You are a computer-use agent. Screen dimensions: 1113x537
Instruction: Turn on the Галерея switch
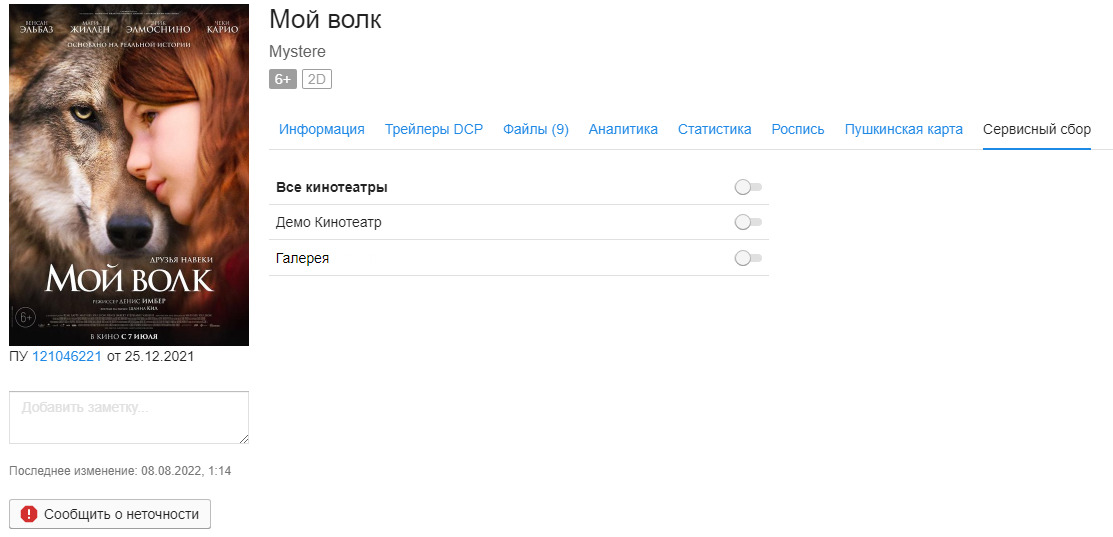tap(748, 258)
